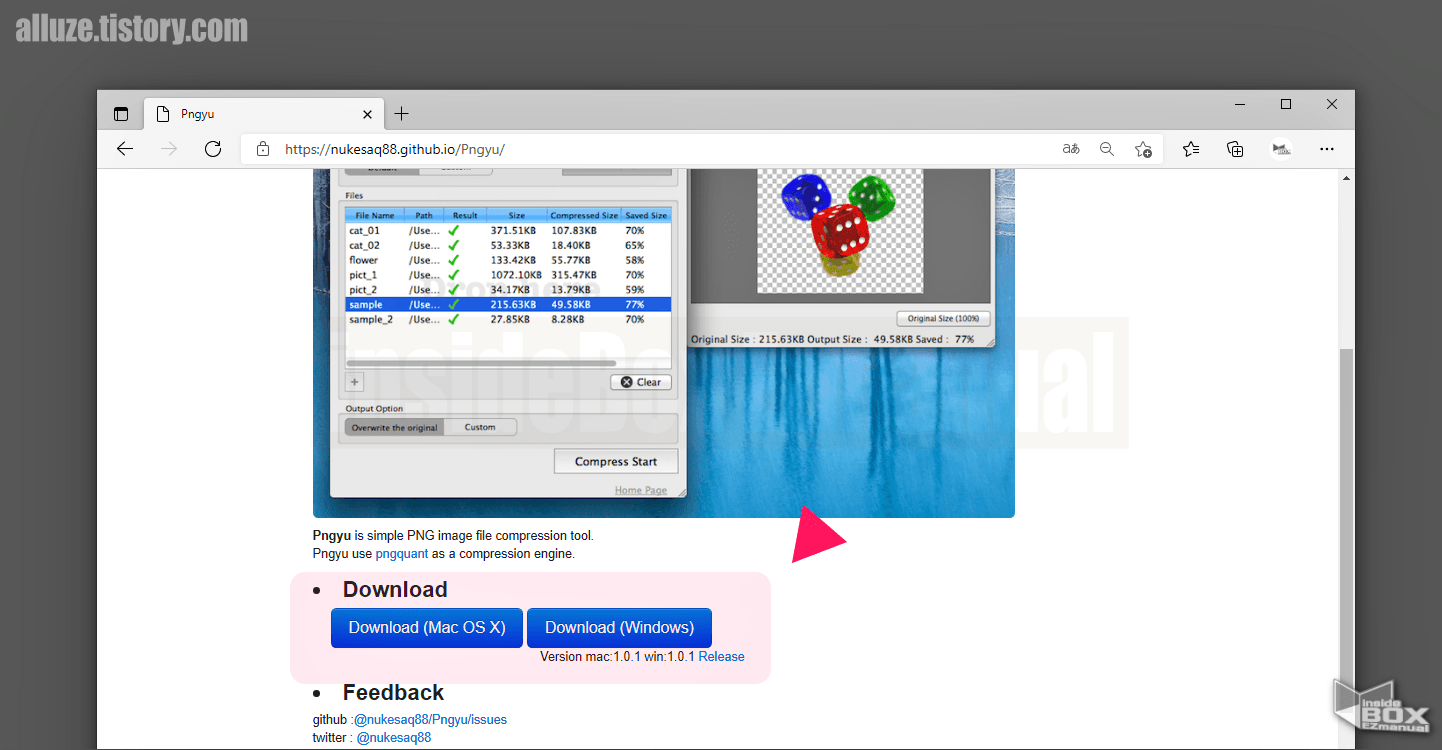Click the Home Page link in screenshot
Viewport: 1442px width, 750px height.
click(641, 490)
